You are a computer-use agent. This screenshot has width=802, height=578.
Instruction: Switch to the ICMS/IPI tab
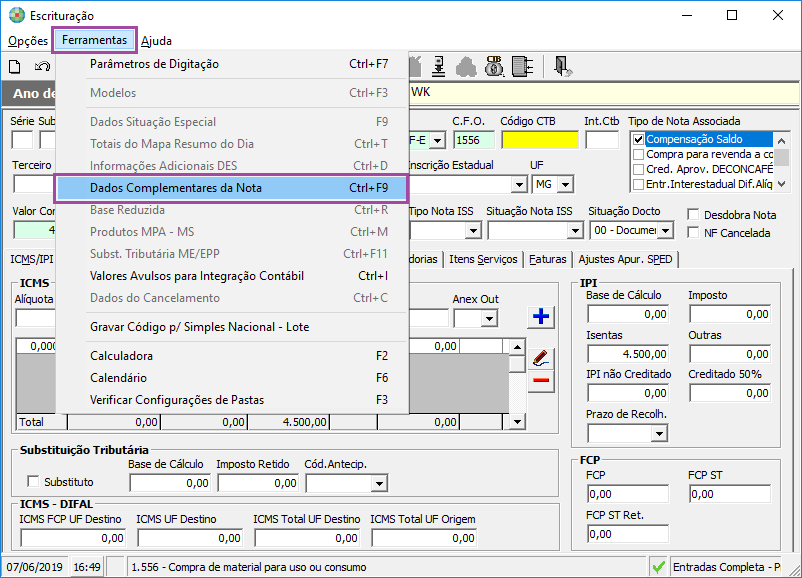point(32,259)
